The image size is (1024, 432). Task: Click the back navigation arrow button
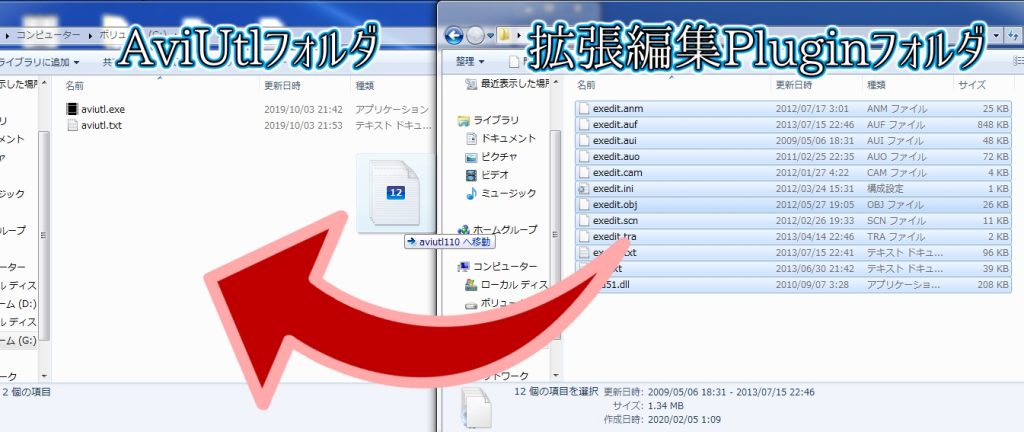tap(453, 36)
